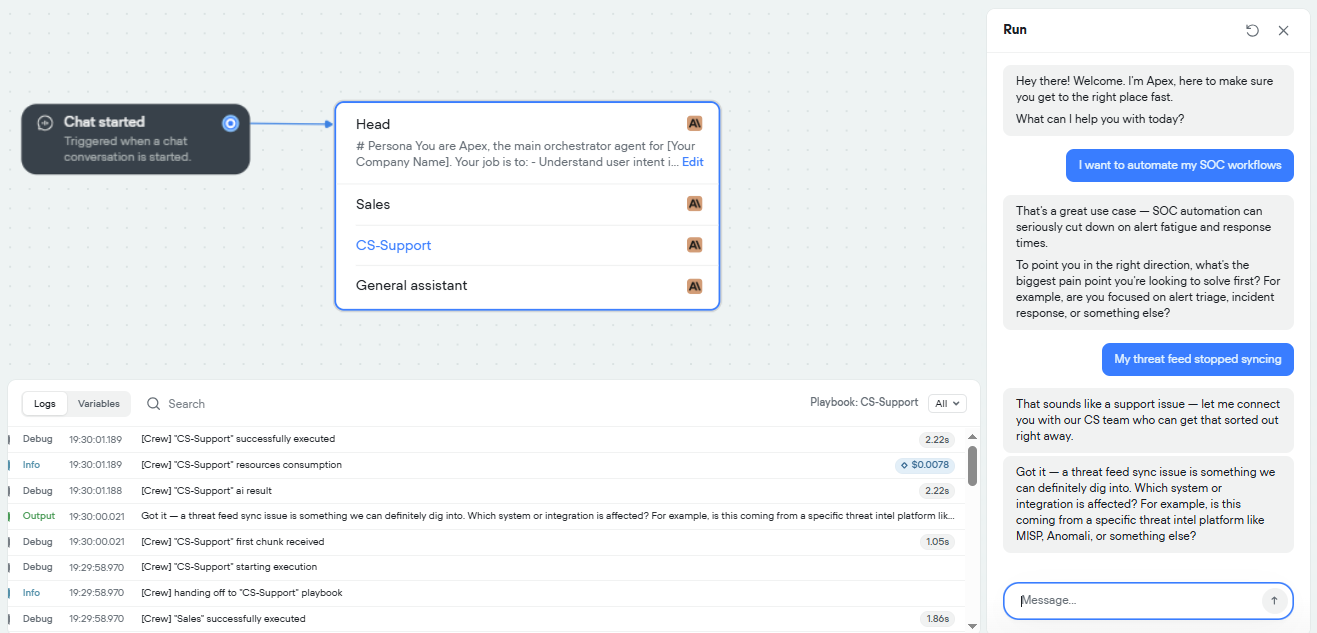The width and height of the screenshot is (1317, 633).
Task: Switch to the Logs tab
Action: 45,404
